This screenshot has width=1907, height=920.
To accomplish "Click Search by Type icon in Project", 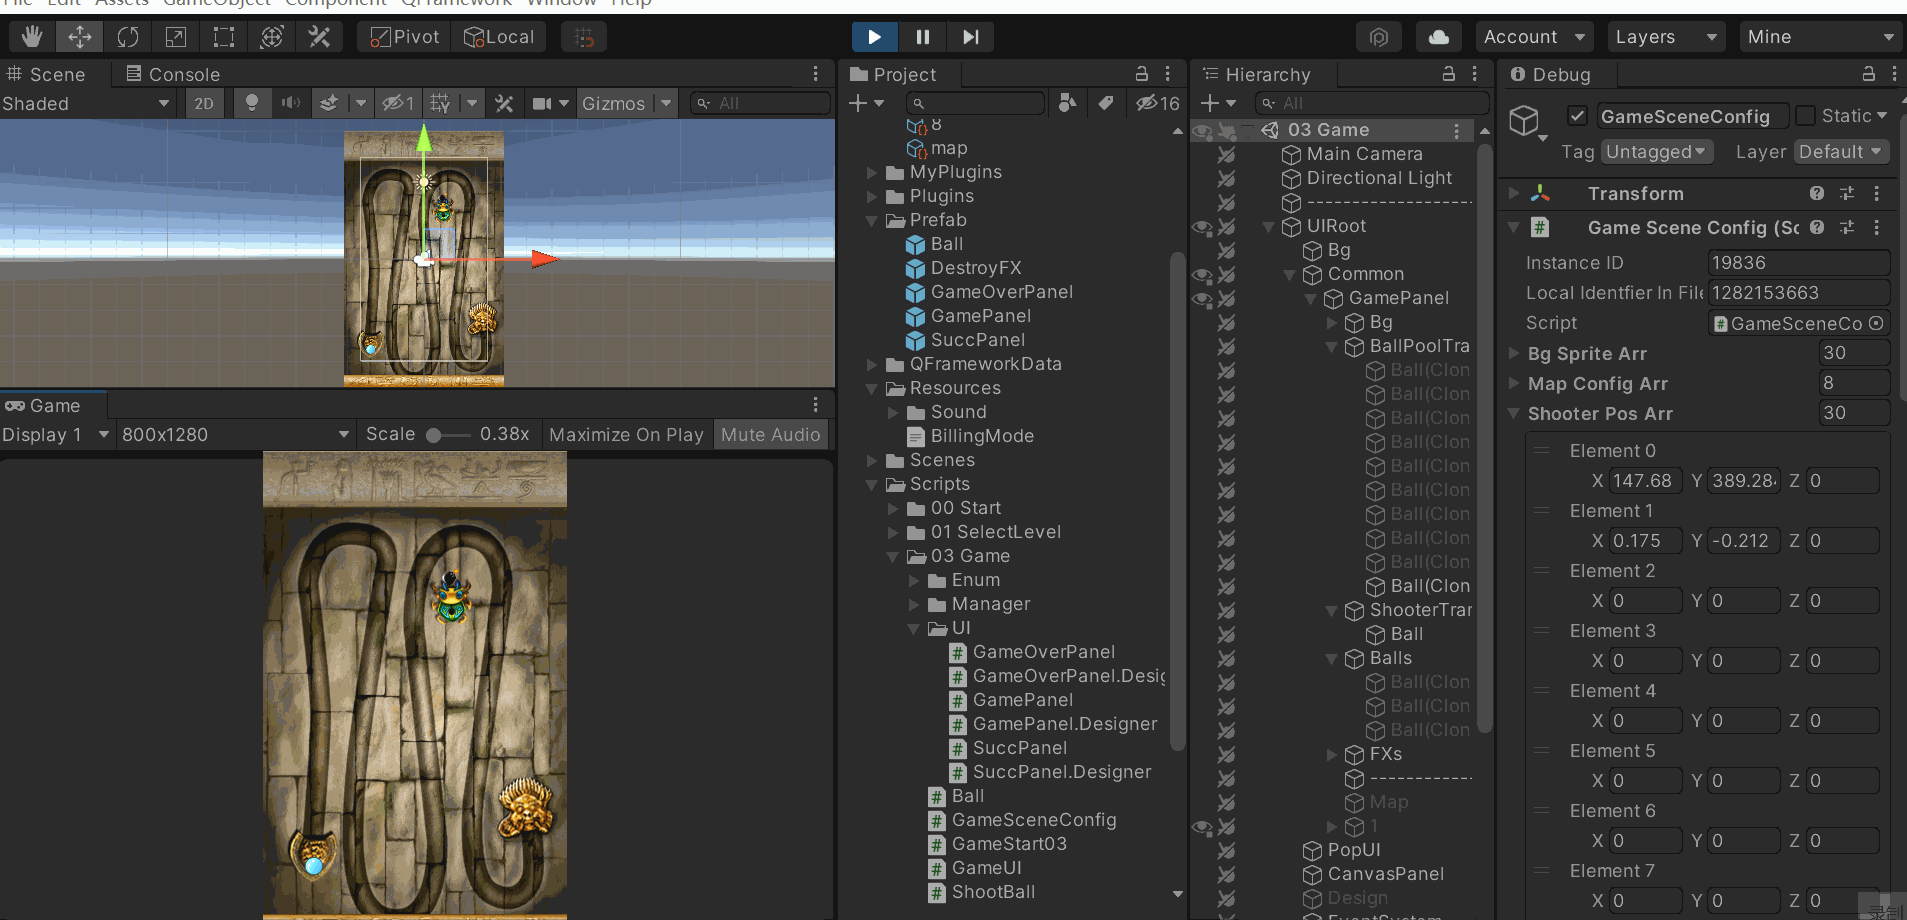I will point(1068,102).
